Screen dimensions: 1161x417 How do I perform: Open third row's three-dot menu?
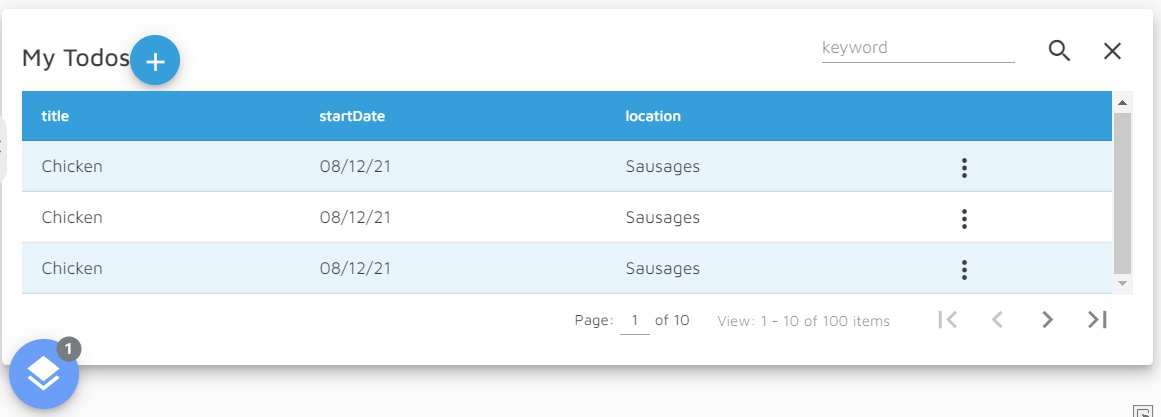point(964,270)
